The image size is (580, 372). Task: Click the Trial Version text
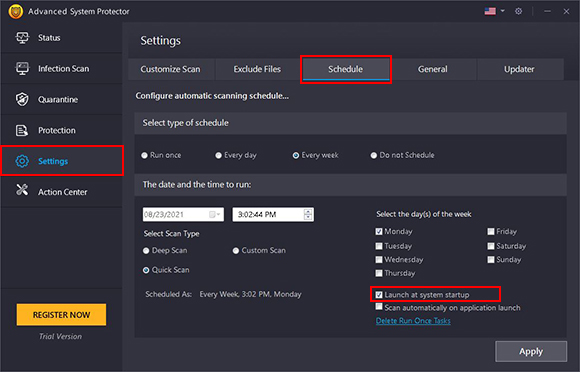tap(61, 336)
